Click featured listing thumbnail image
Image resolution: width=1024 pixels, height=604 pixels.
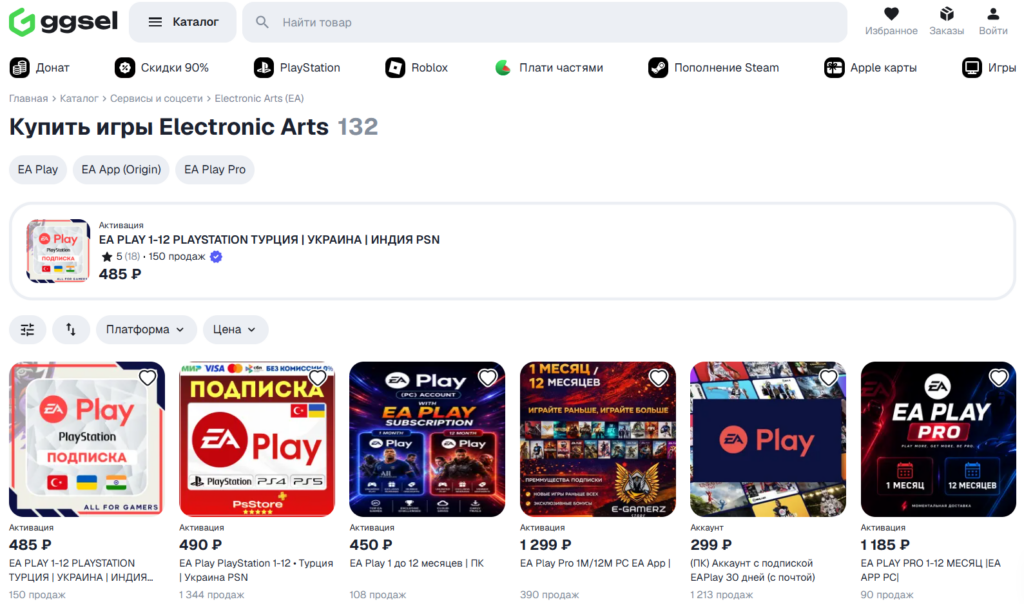58,251
